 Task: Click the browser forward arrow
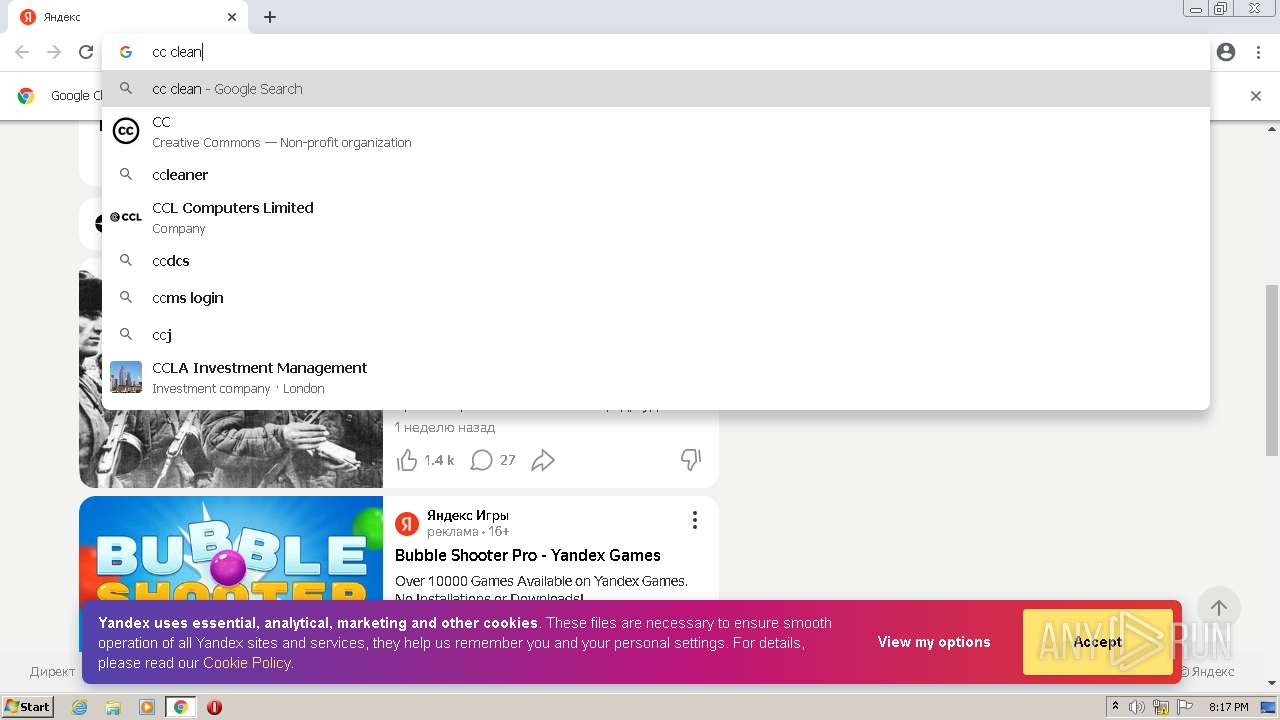(x=54, y=52)
